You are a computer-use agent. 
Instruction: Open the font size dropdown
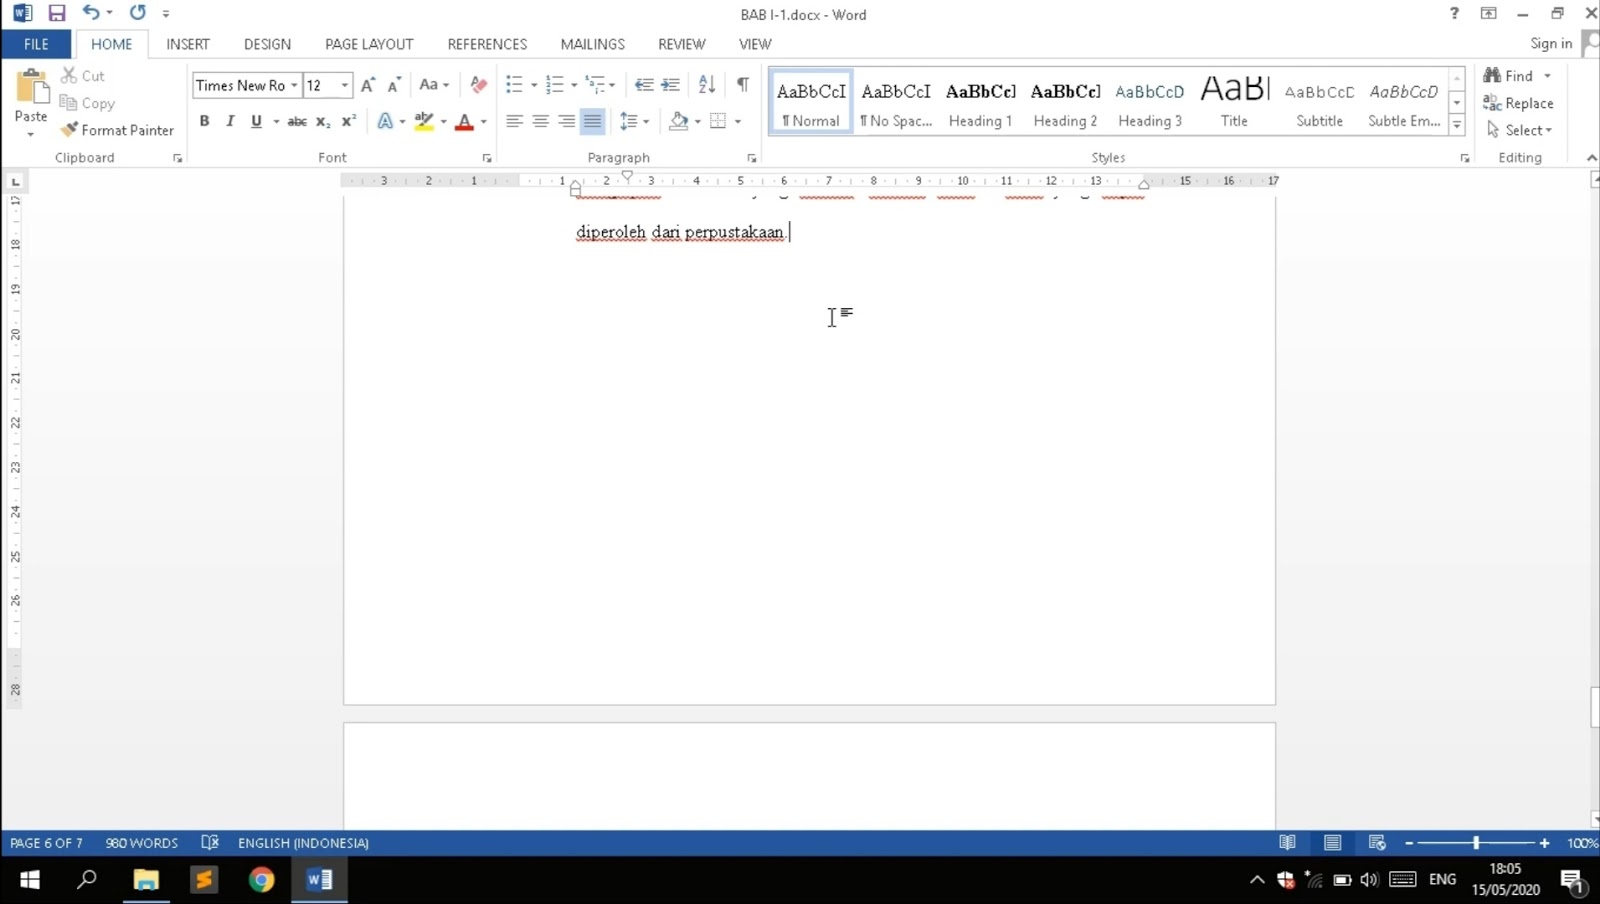(x=345, y=85)
